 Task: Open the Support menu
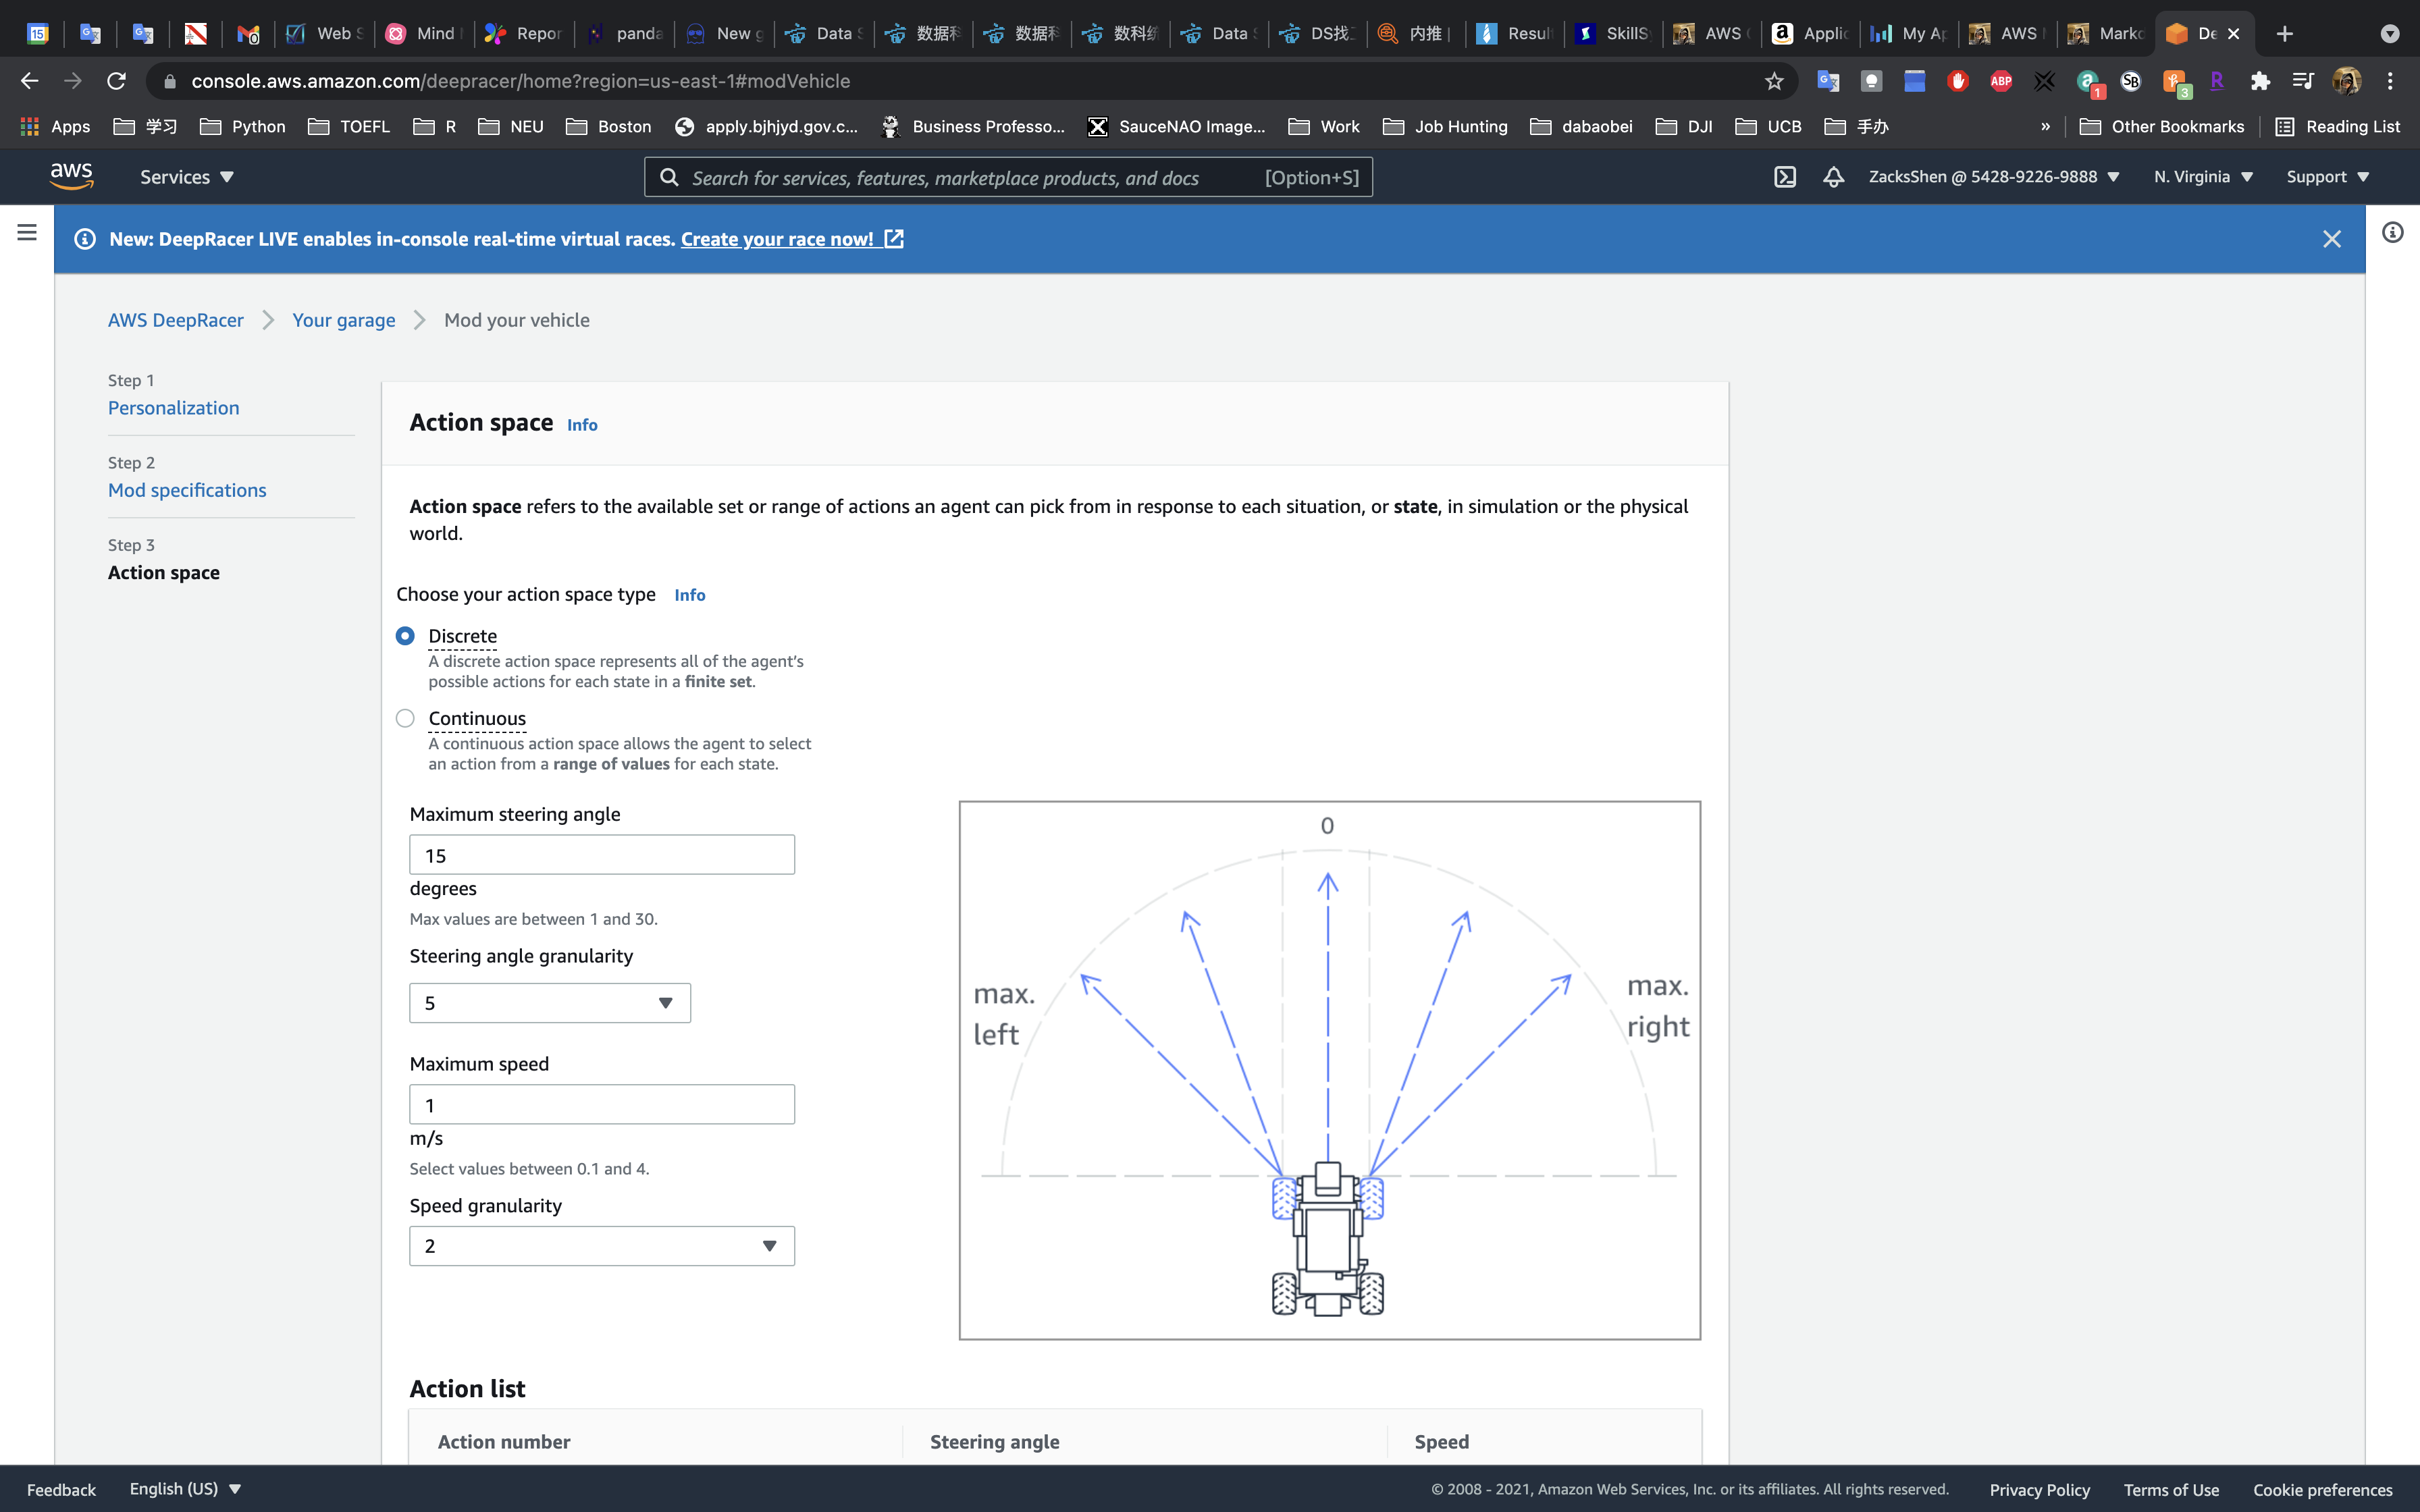2327,177
